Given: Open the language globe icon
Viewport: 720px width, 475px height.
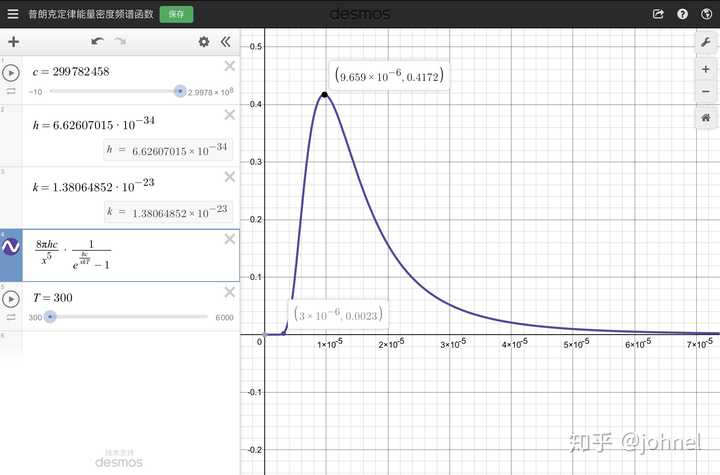Looking at the screenshot, I should [707, 14].
